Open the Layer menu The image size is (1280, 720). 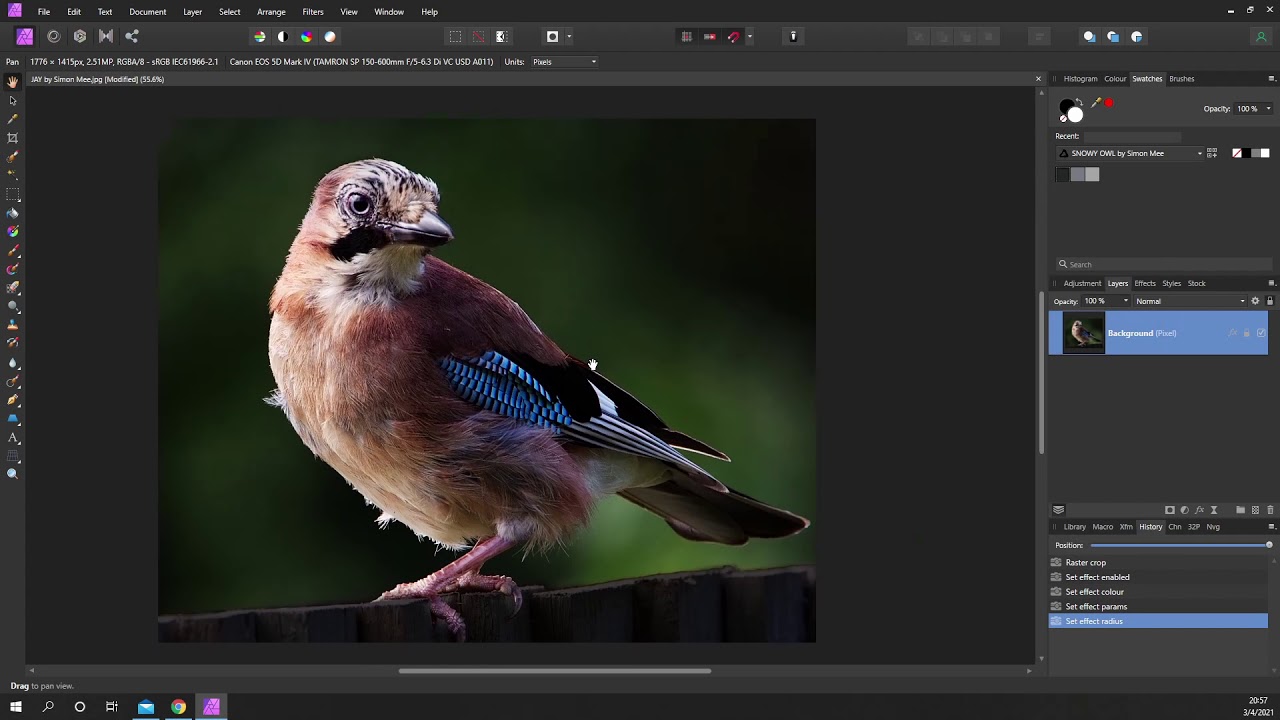(x=193, y=12)
